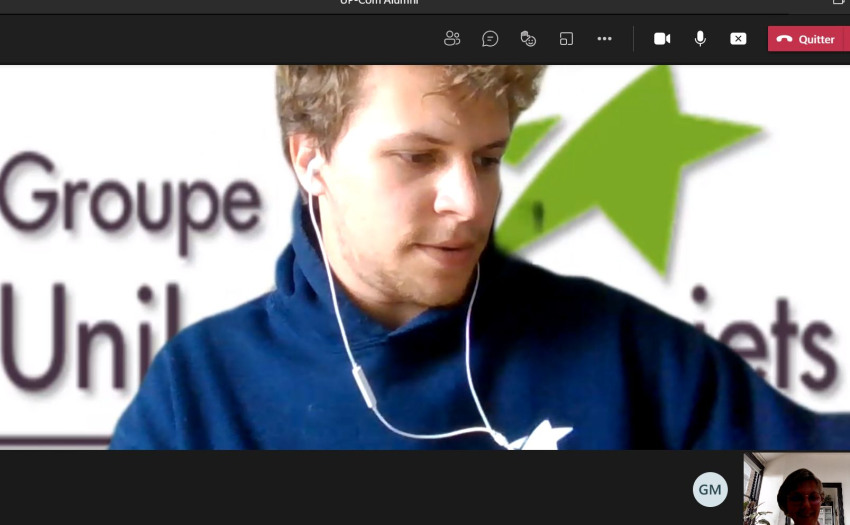Open the raise hand and reactions icon

(x=528, y=39)
